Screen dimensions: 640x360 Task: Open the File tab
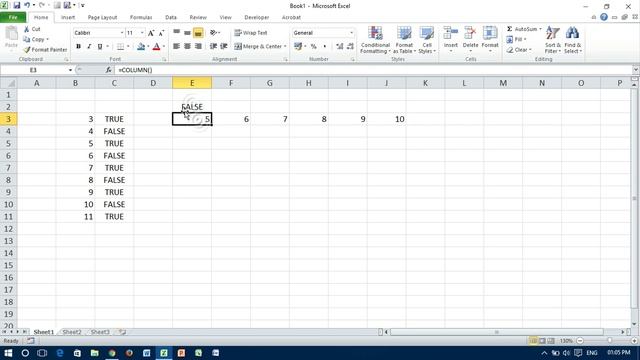click(x=13, y=17)
